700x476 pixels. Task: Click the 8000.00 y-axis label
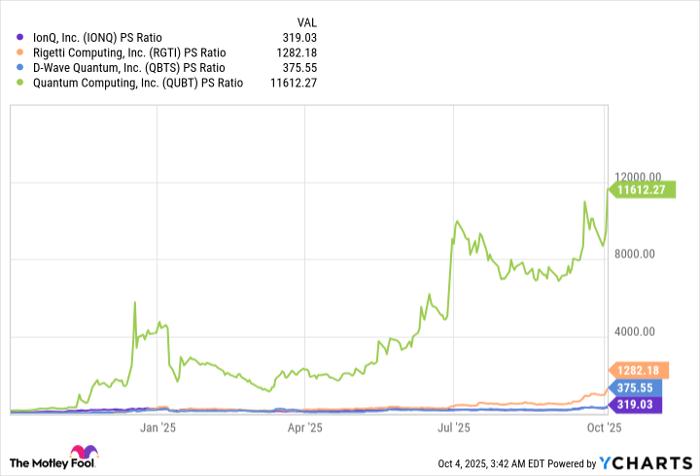pos(635,254)
